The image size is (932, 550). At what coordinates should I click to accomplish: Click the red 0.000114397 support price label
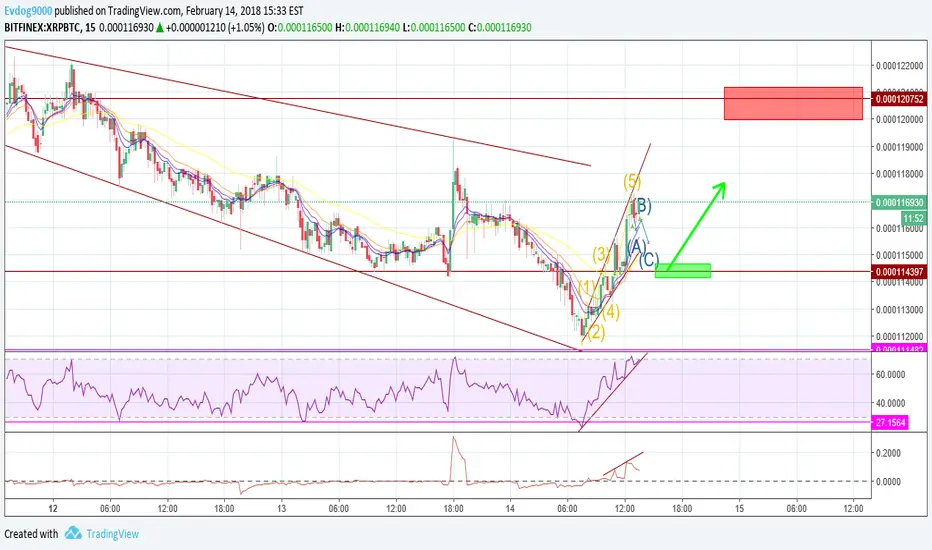click(x=899, y=272)
